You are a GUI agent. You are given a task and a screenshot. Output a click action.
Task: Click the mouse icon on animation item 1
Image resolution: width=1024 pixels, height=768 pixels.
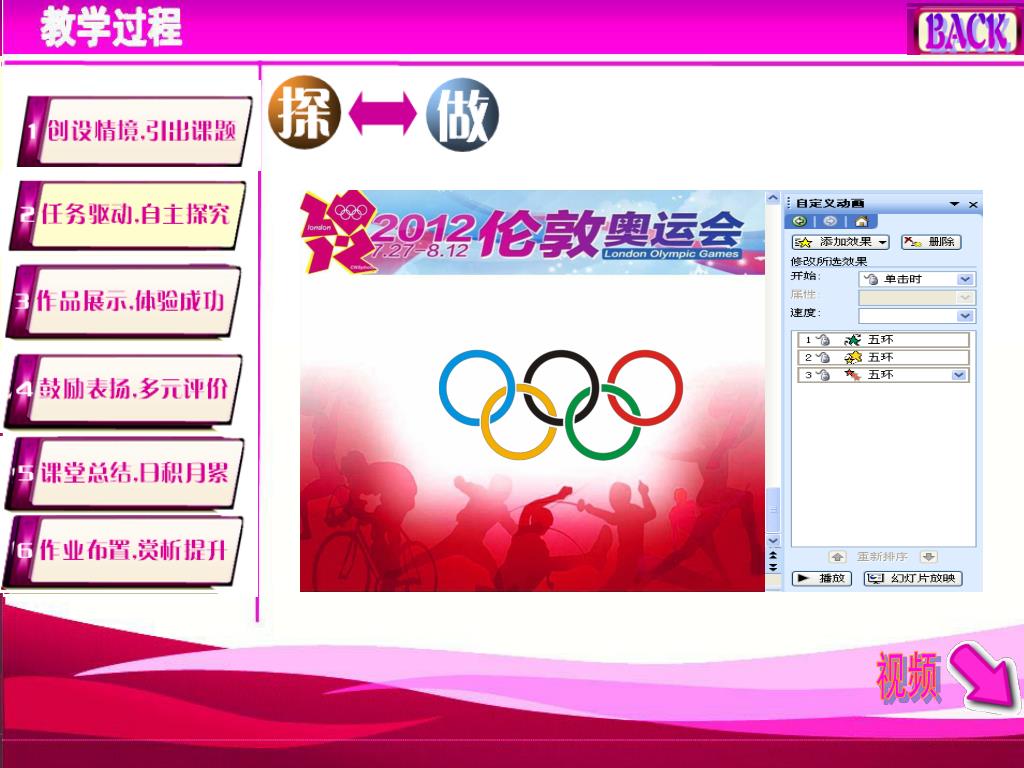(x=823, y=340)
